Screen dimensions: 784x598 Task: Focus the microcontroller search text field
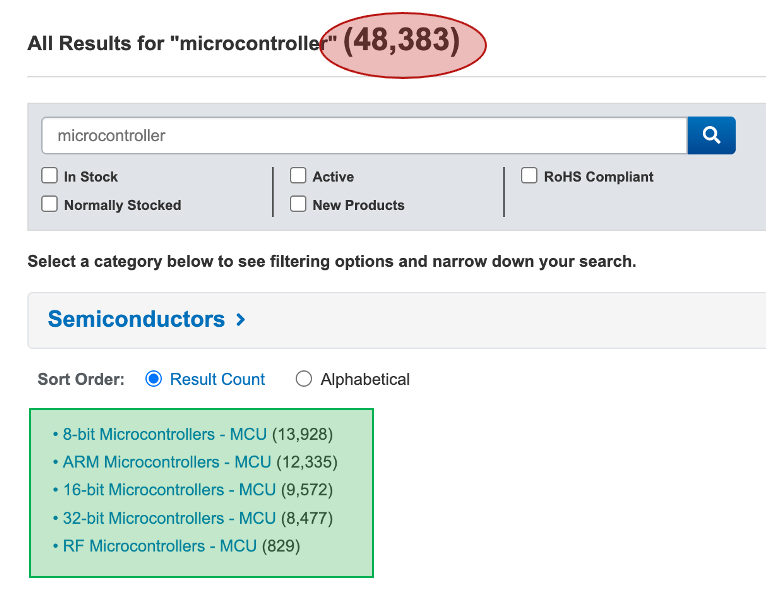pyautogui.click(x=364, y=135)
